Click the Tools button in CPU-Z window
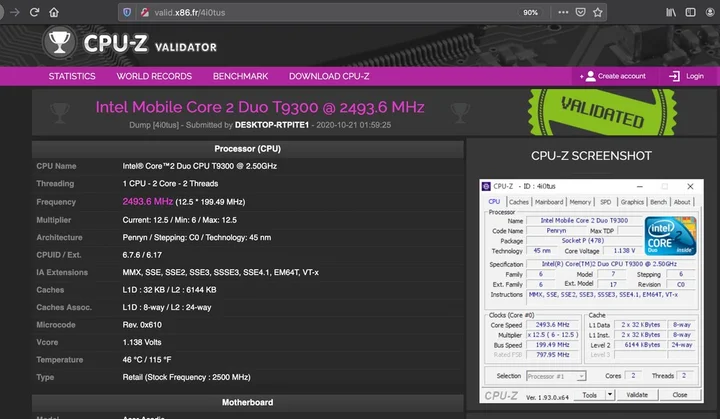 (590, 395)
